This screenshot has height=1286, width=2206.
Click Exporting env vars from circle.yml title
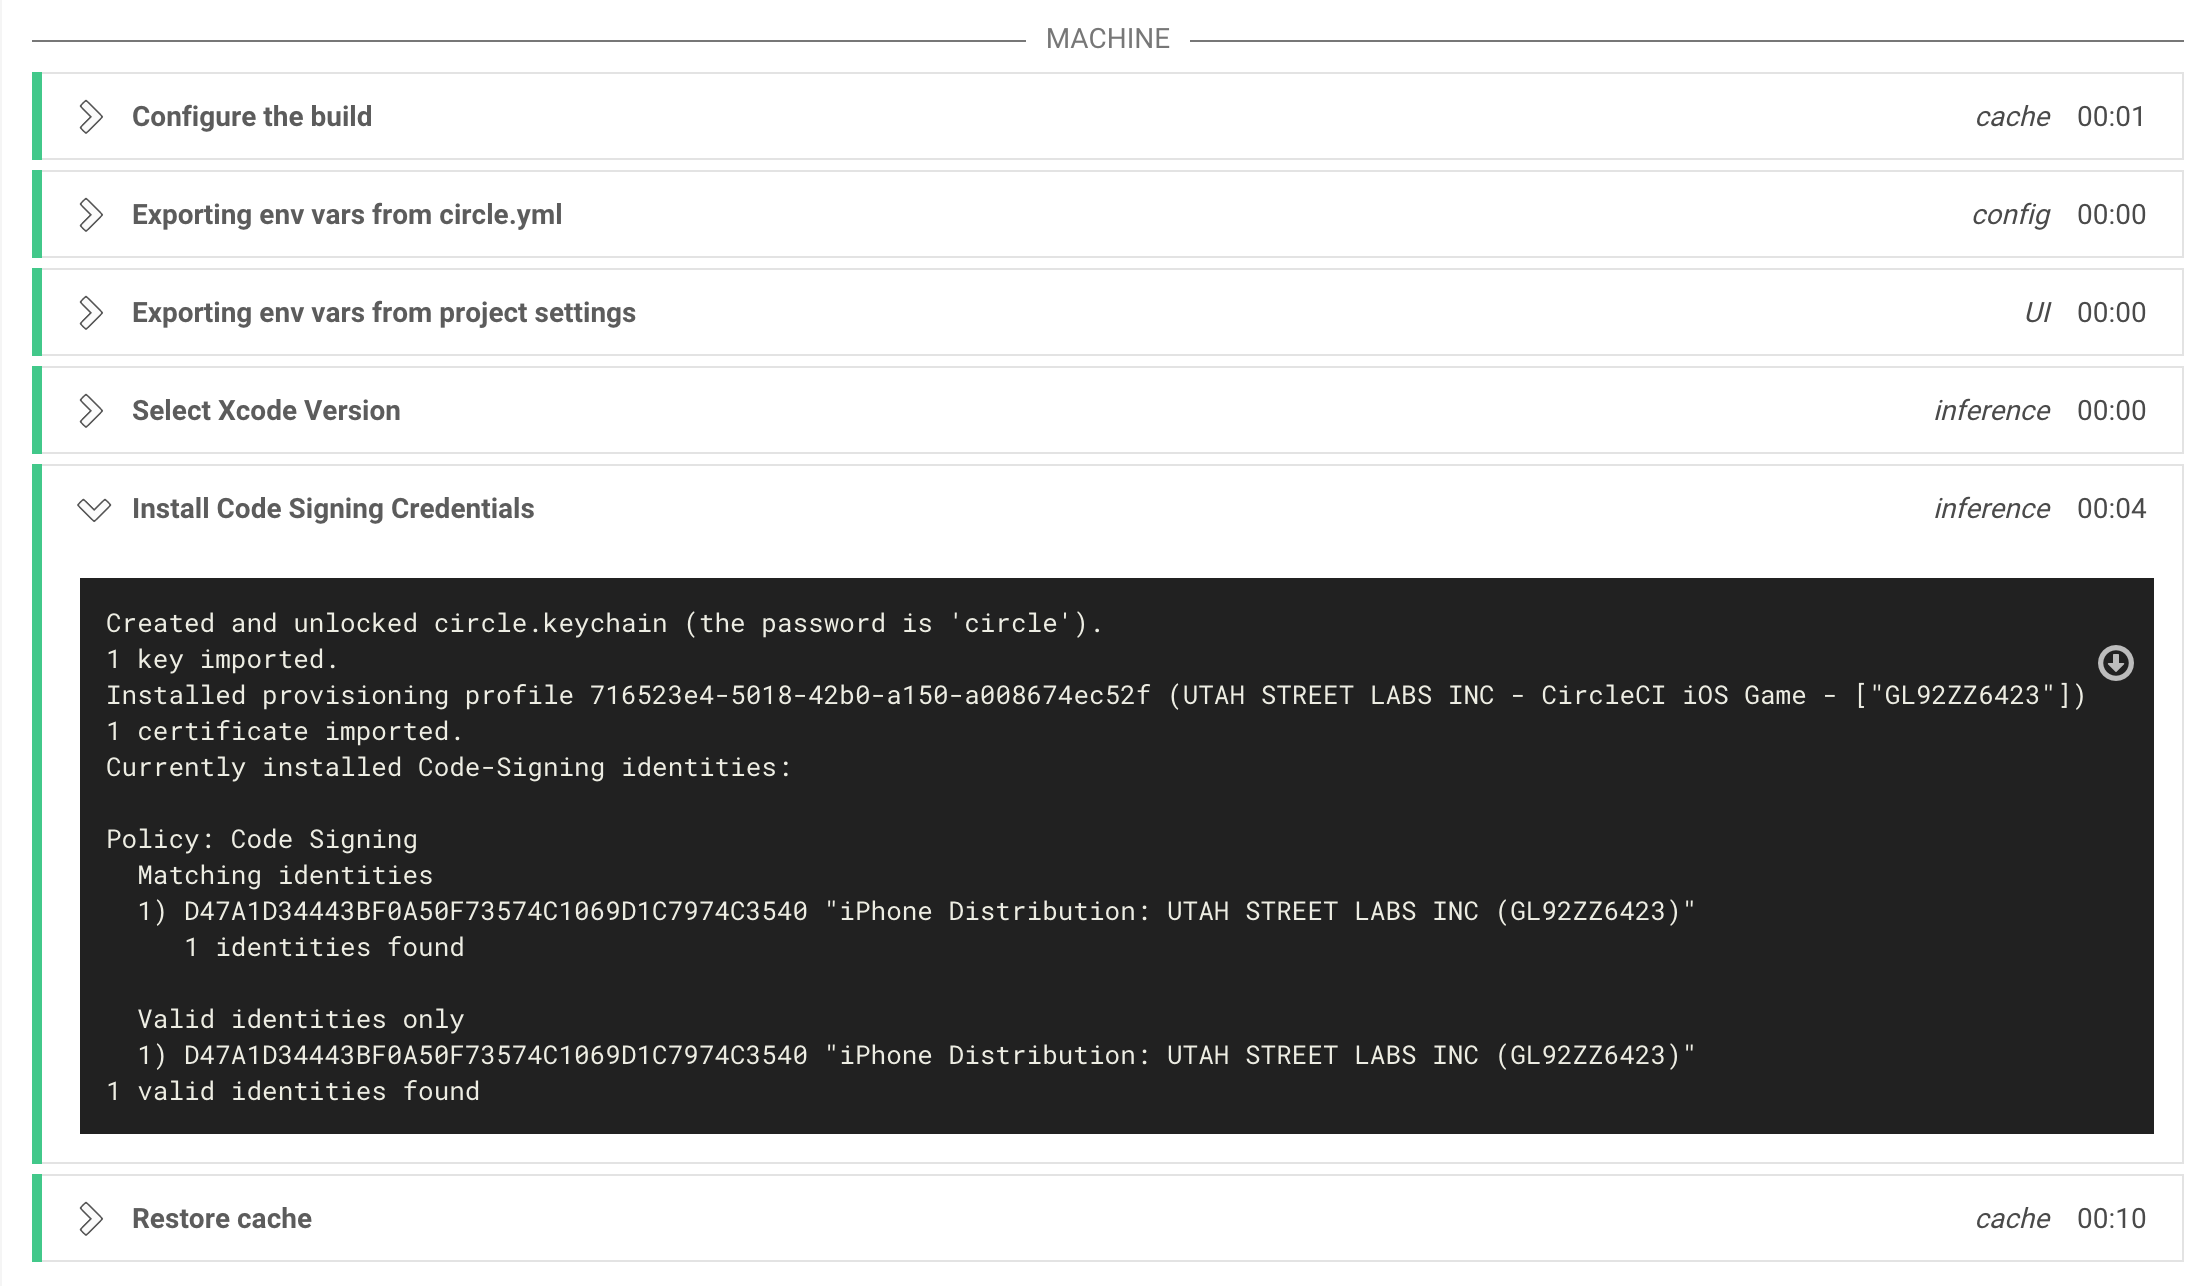tap(347, 215)
